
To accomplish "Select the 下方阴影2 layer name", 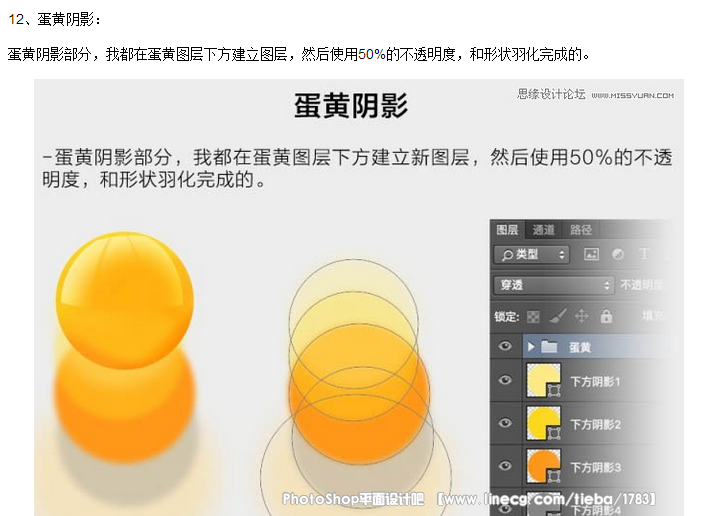I will (595, 425).
